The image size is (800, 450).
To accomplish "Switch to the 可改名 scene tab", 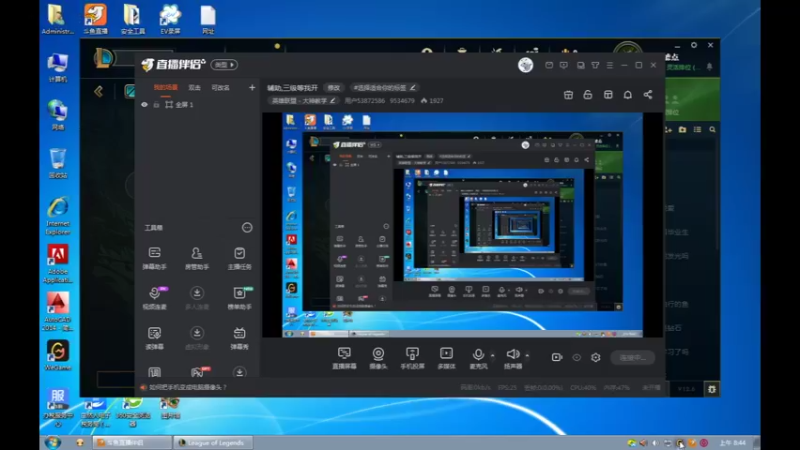I will click(220, 88).
